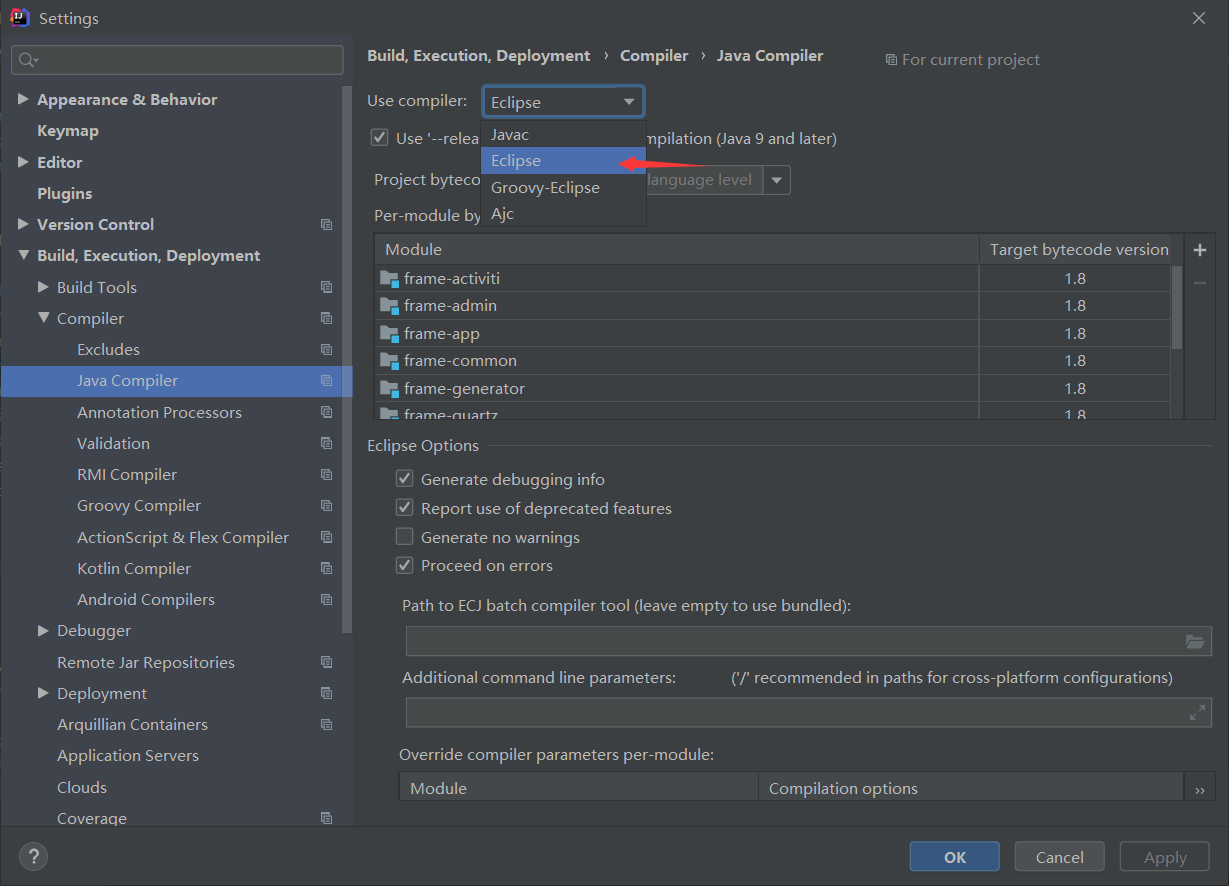
Task: Expand Appearance & Behavior section
Action: [x=23, y=99]
